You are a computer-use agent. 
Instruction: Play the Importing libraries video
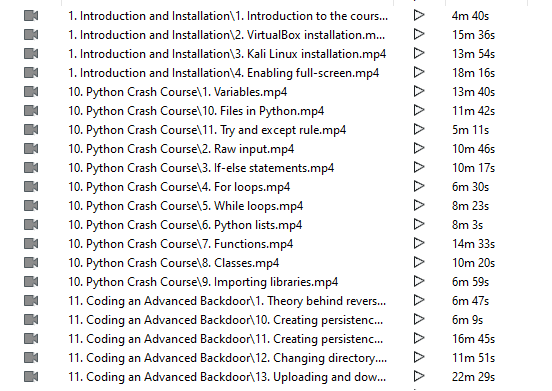[x=419, y=282]
